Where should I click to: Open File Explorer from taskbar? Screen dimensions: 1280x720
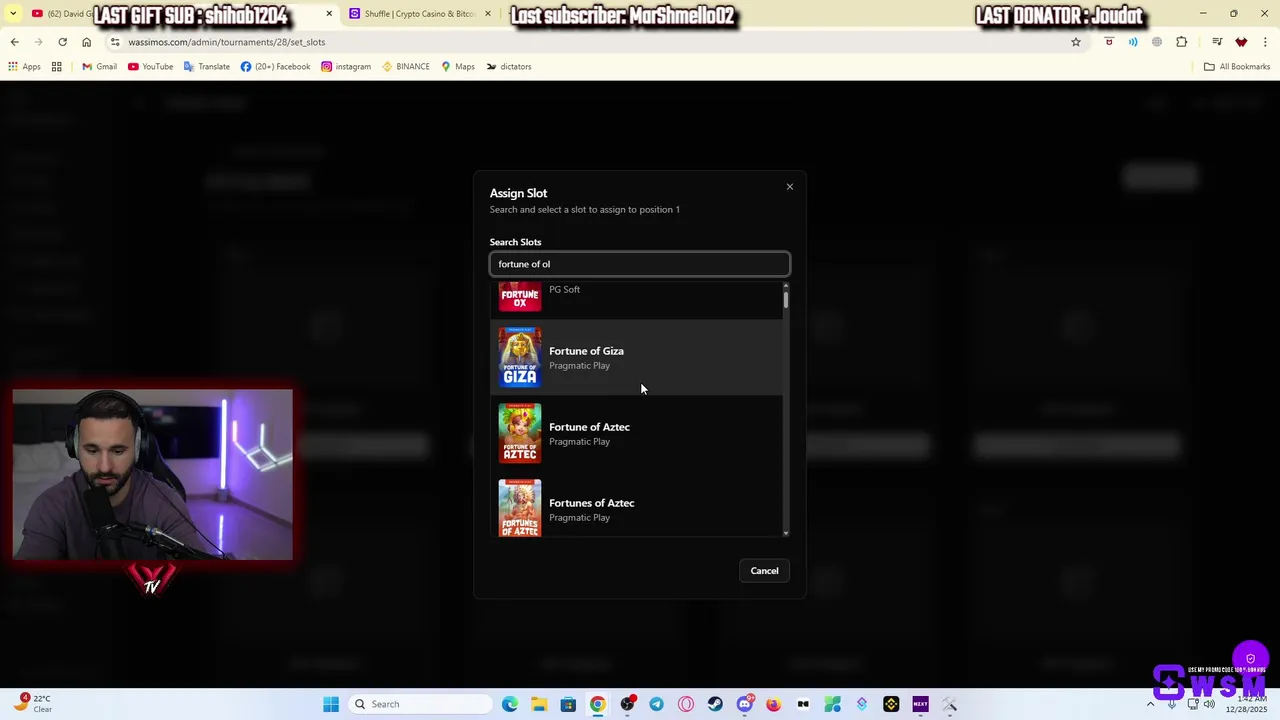click(539, 704)
